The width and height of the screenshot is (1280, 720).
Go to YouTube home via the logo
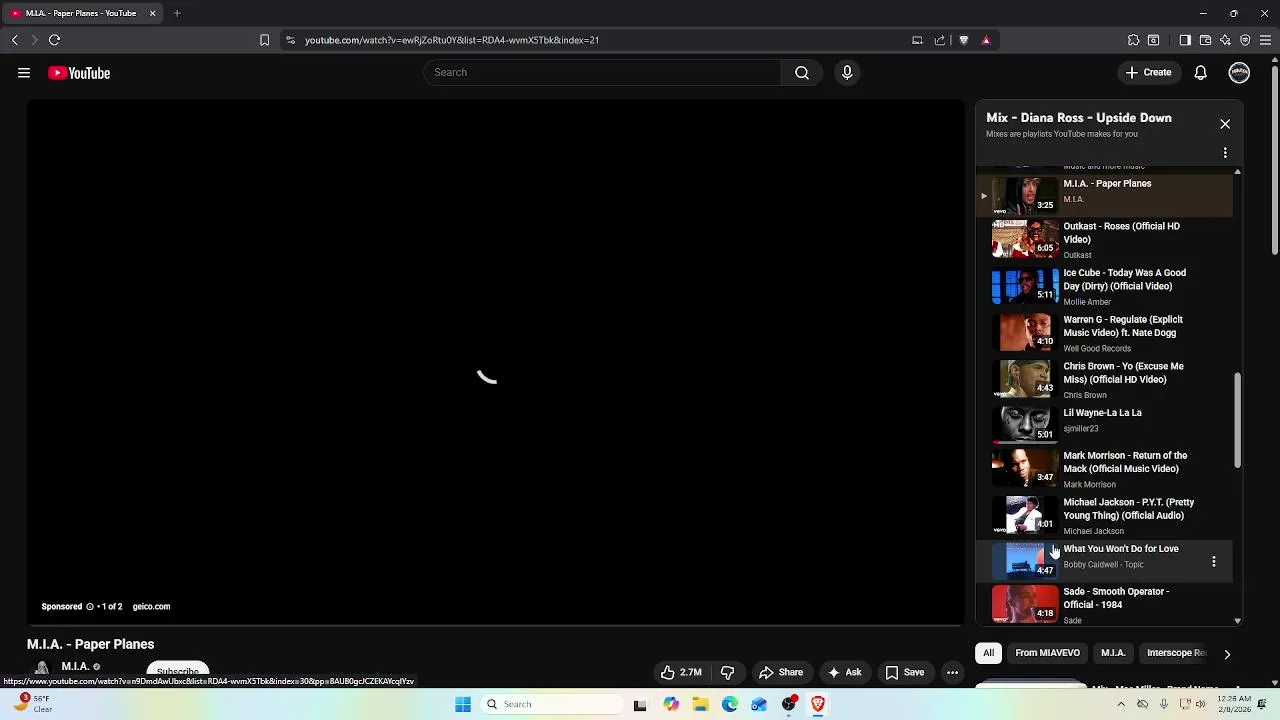tap(79, 73)
